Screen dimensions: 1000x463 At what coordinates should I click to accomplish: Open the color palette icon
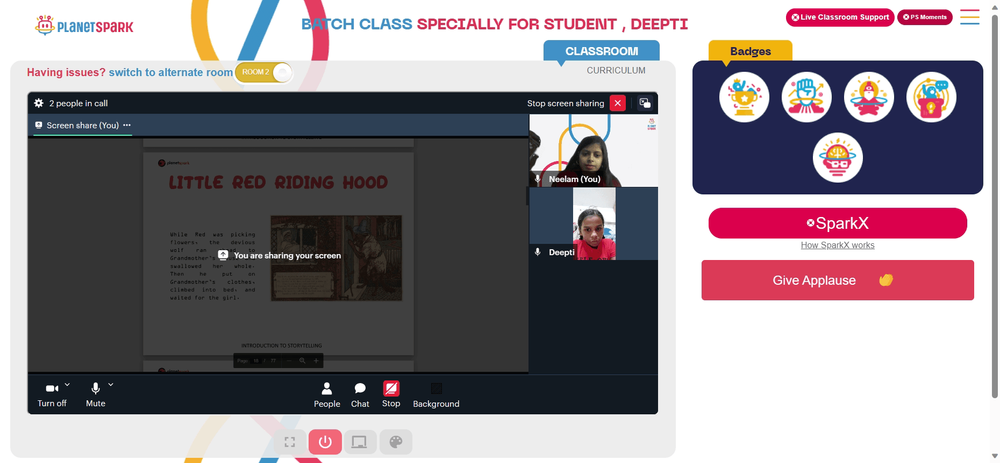tap(396, 442)
